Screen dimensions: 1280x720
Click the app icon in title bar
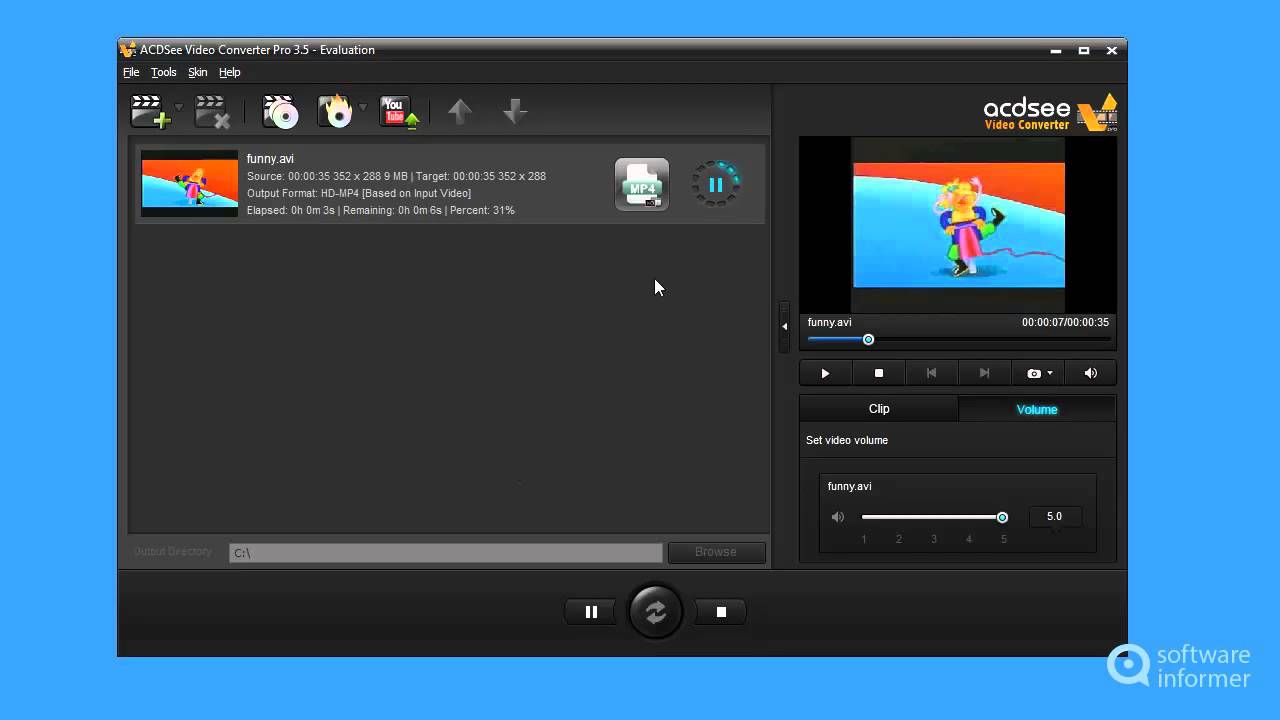pyautogui.click(x=127, y=49)
